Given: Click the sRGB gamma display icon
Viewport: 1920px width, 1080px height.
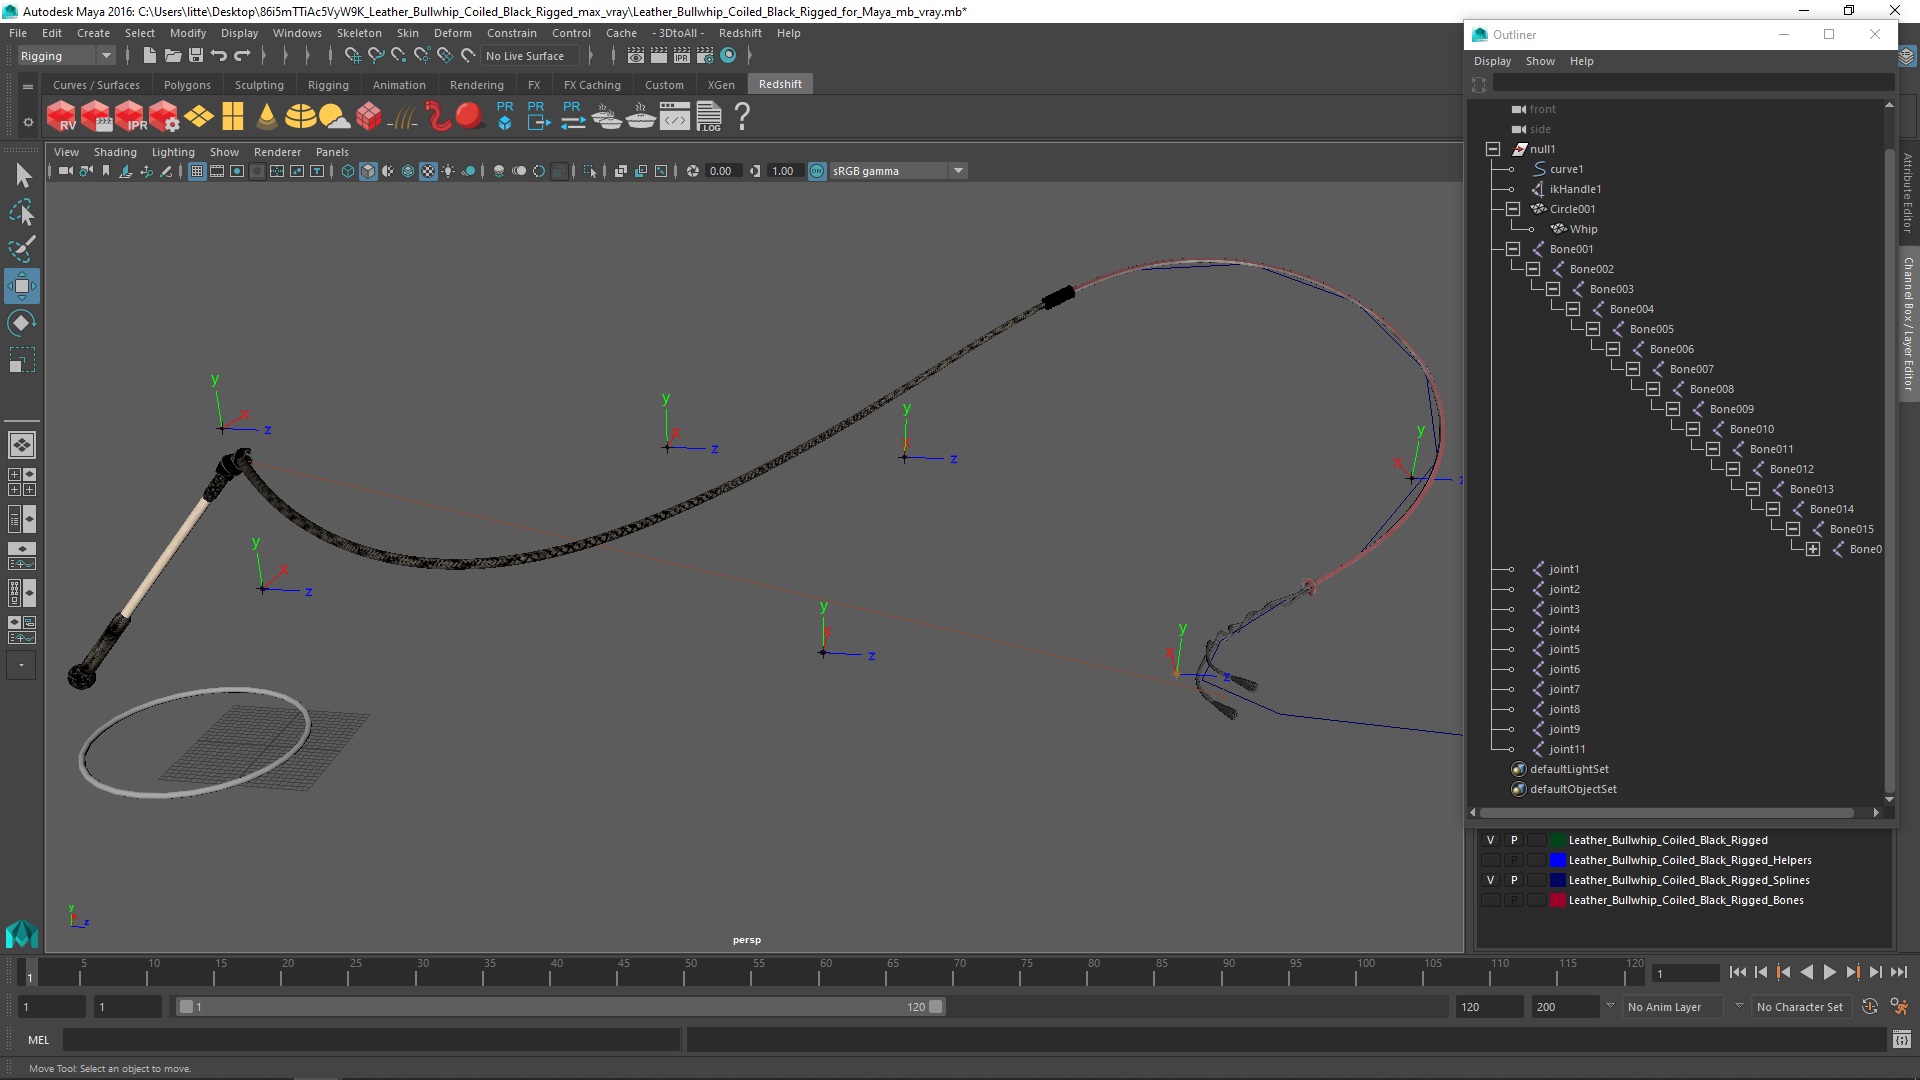Looking at the screenshot, I should 816,170.
